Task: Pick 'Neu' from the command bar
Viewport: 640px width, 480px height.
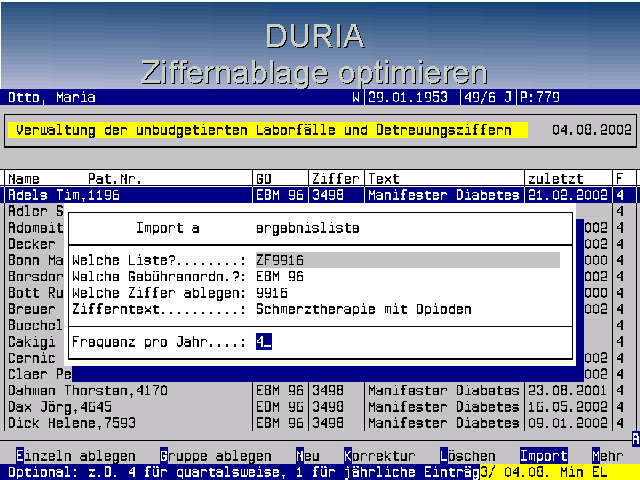Action: pos(308,456)
